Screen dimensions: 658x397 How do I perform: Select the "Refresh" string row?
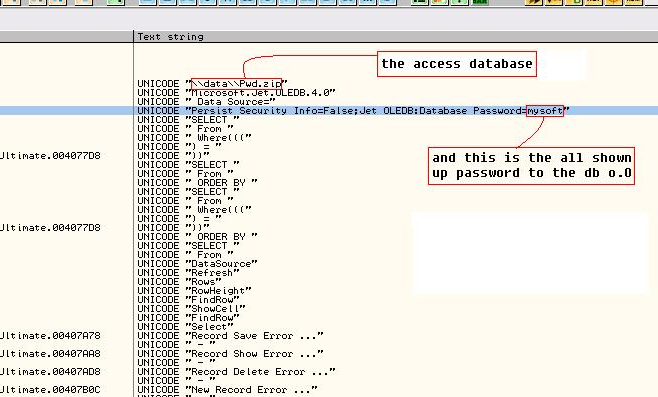[188, 273]
